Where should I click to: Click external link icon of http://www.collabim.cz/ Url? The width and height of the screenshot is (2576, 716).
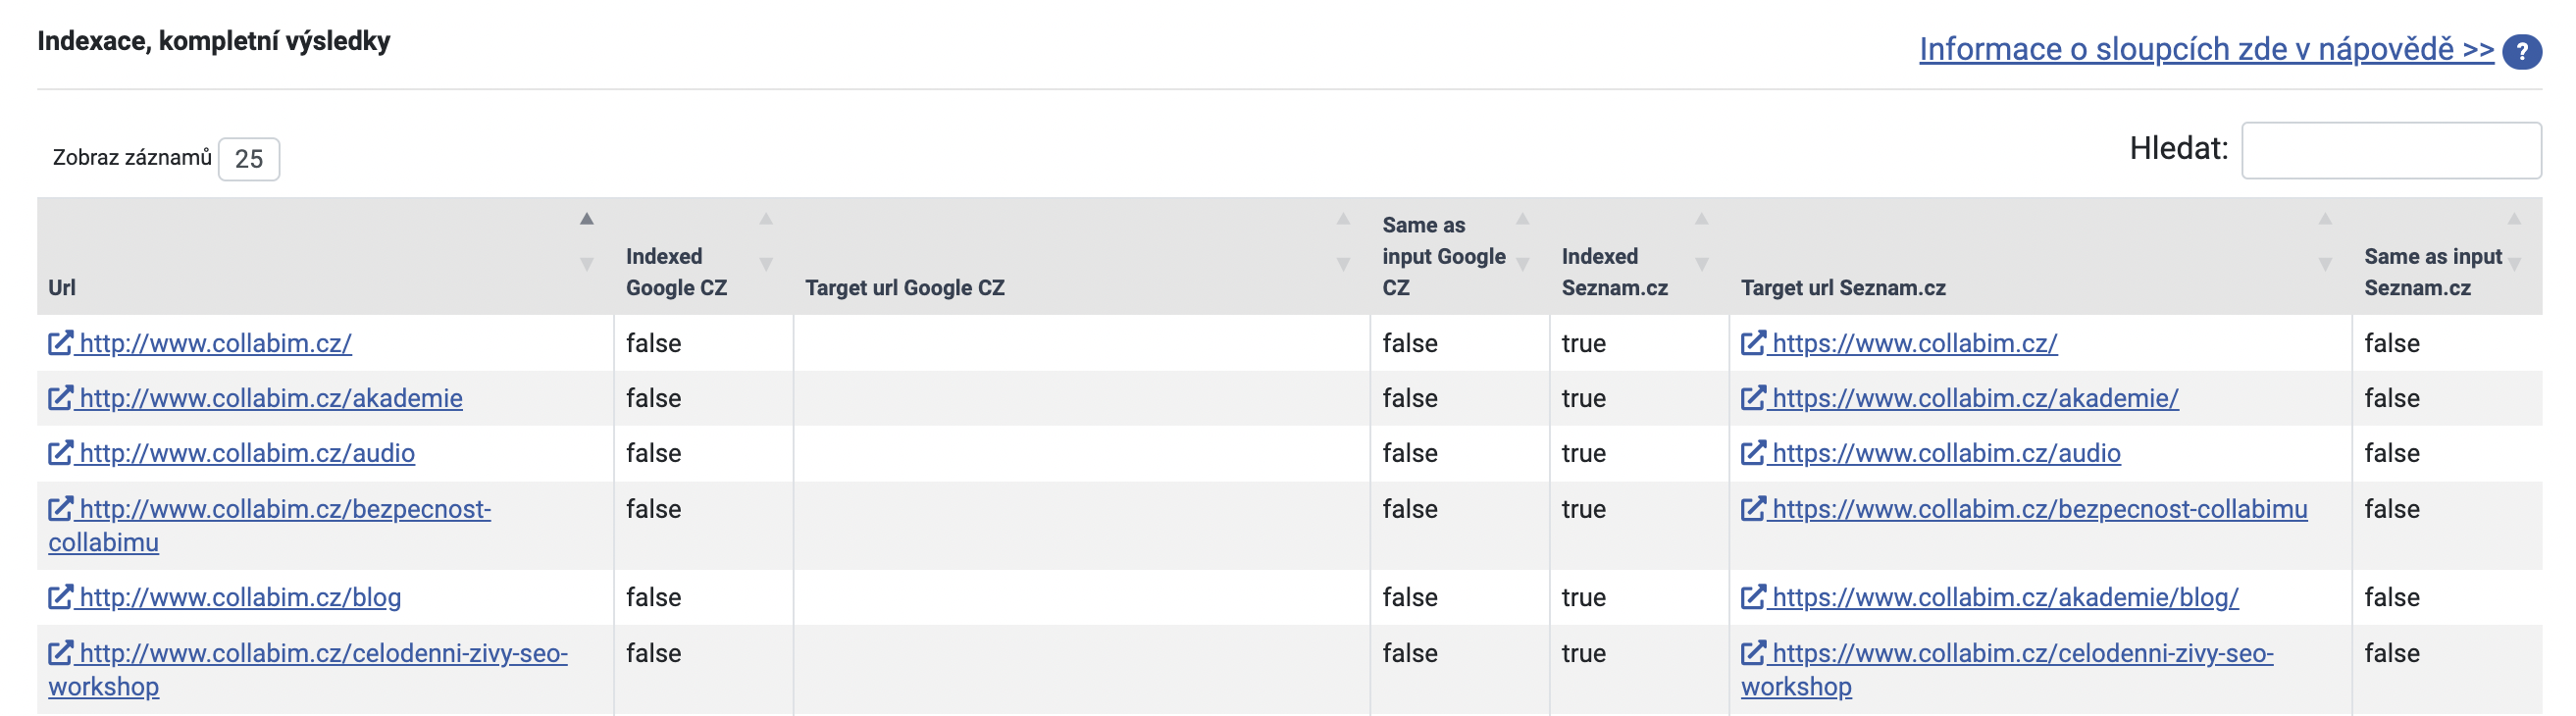click(60, 343)
